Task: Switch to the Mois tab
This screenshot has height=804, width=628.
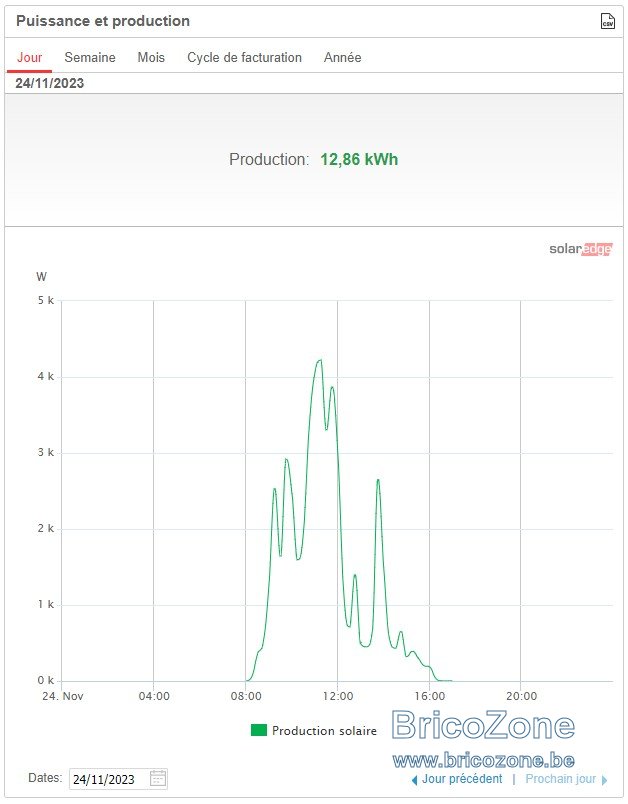Action: point(151,57)
